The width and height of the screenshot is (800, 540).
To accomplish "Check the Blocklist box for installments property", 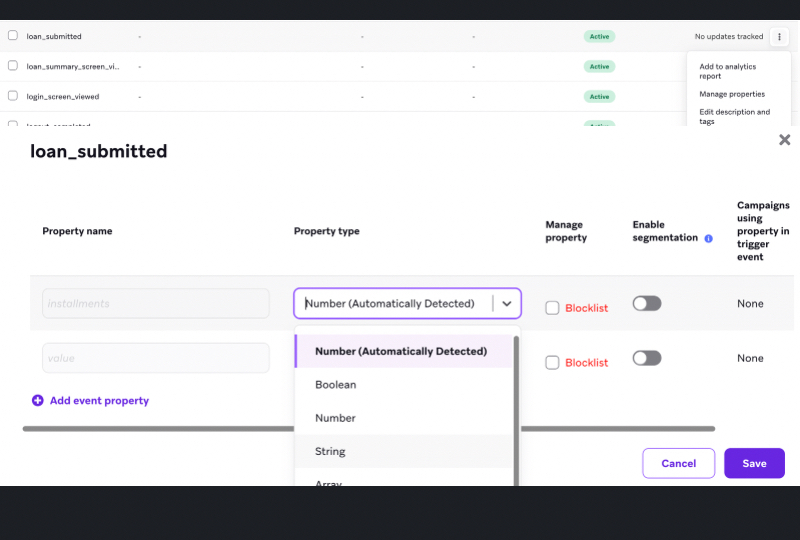I will pyautogui.click(x=552, y=308).
